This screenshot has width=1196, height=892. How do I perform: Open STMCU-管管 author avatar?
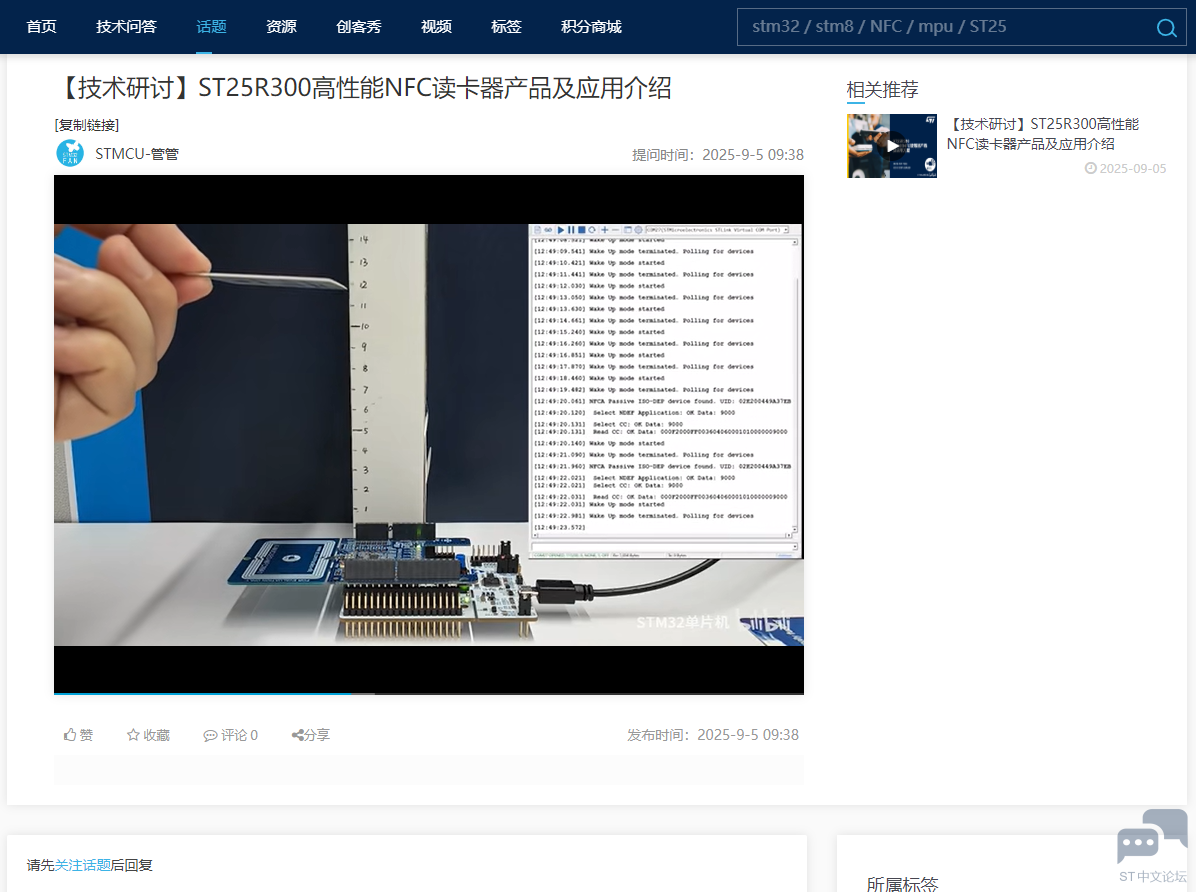tap(70, 153)
